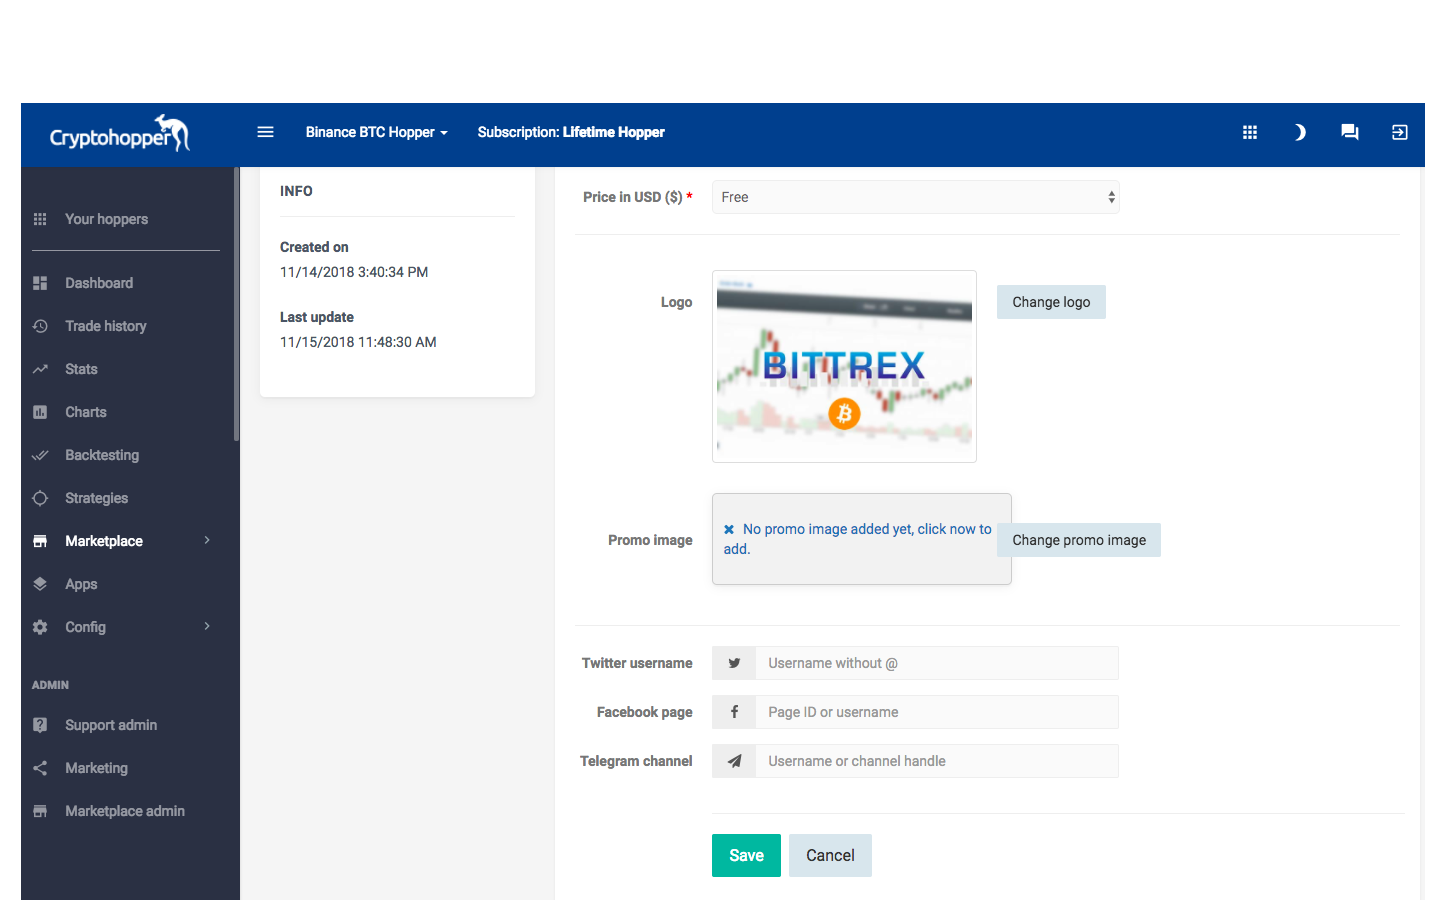The height and width of the screenshot is (900, 1440).
Task: Click the Config gear icon
Action: coord(40,627)
